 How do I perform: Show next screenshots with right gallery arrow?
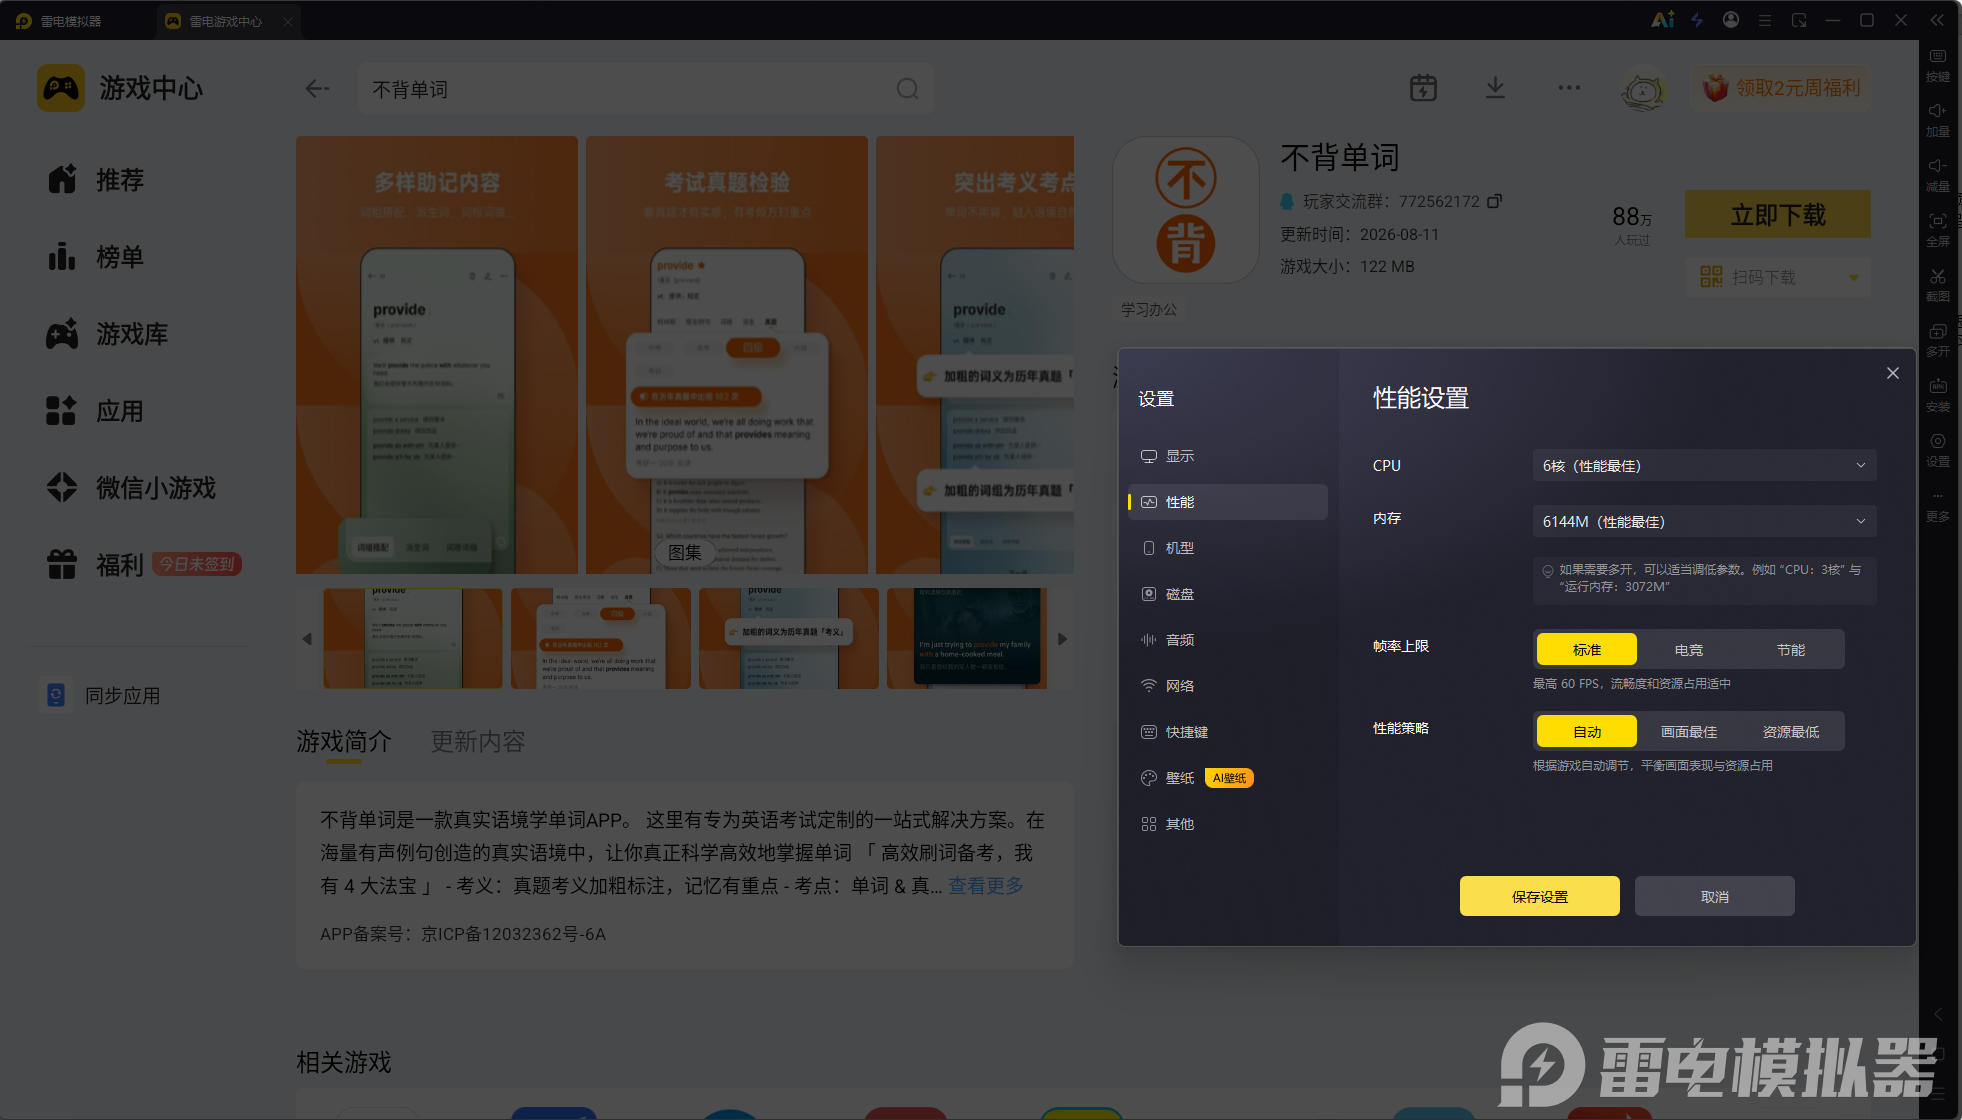coord(1062,638)
